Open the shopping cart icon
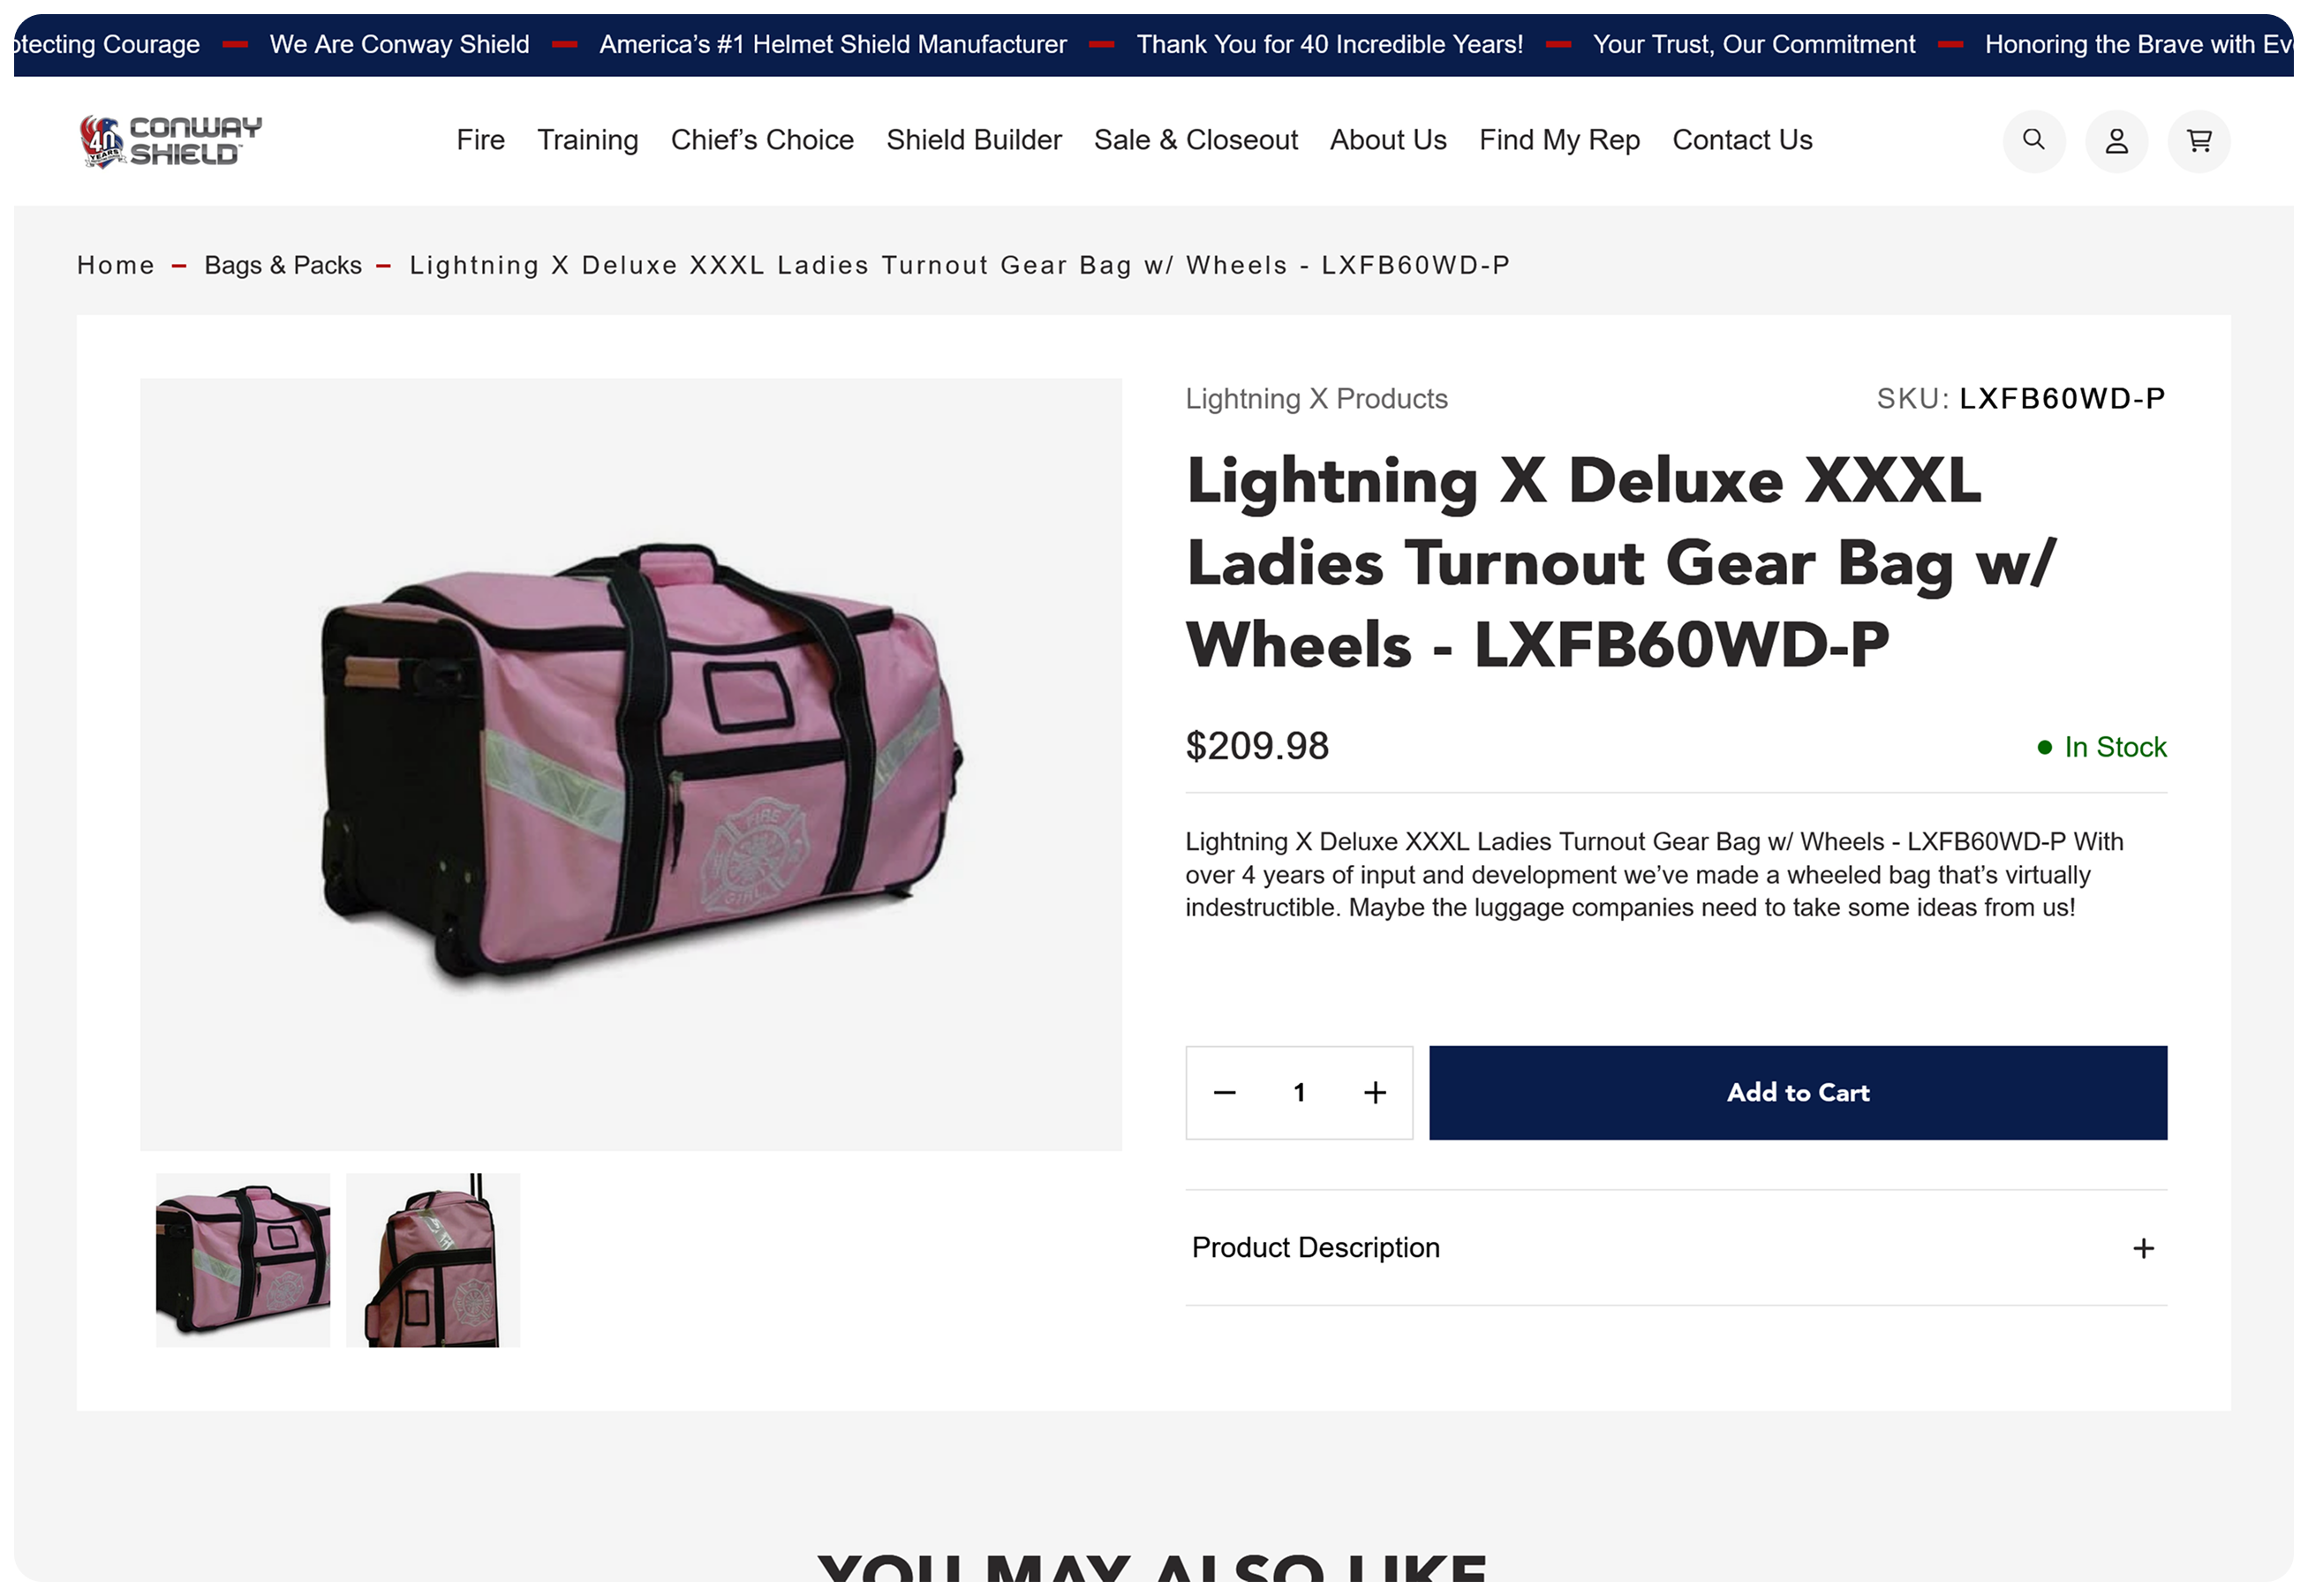Image resolution: width=2308 pixels, height=1596 pixels. click(2199, 140)
